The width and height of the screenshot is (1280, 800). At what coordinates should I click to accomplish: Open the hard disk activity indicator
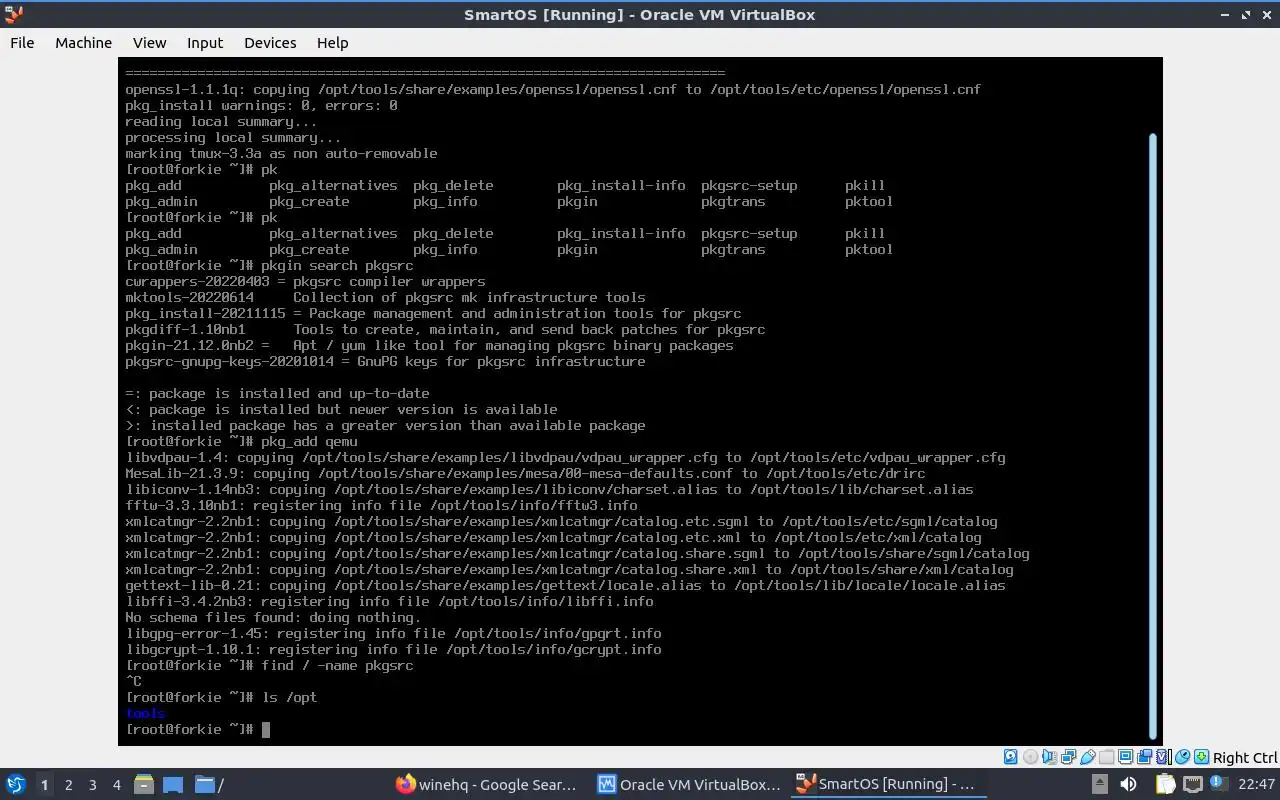coord(1010,757)
